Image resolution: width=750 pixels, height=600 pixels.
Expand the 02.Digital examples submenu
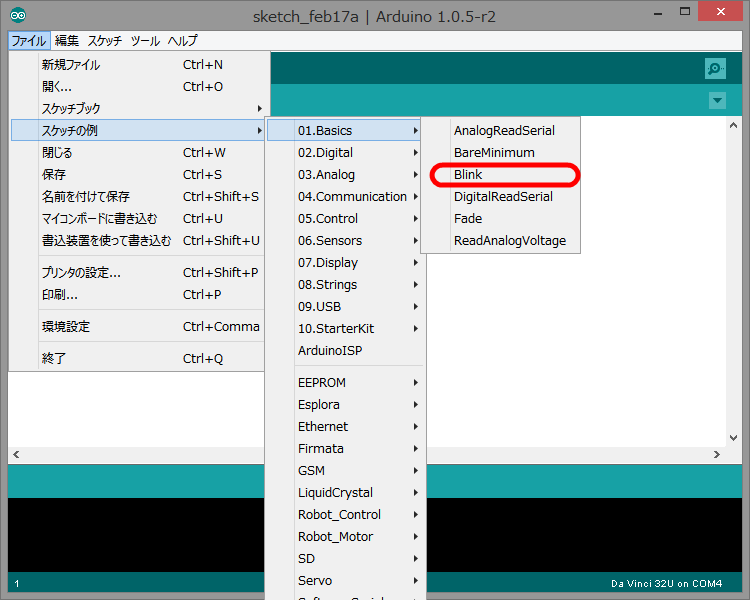pos(343,153)
